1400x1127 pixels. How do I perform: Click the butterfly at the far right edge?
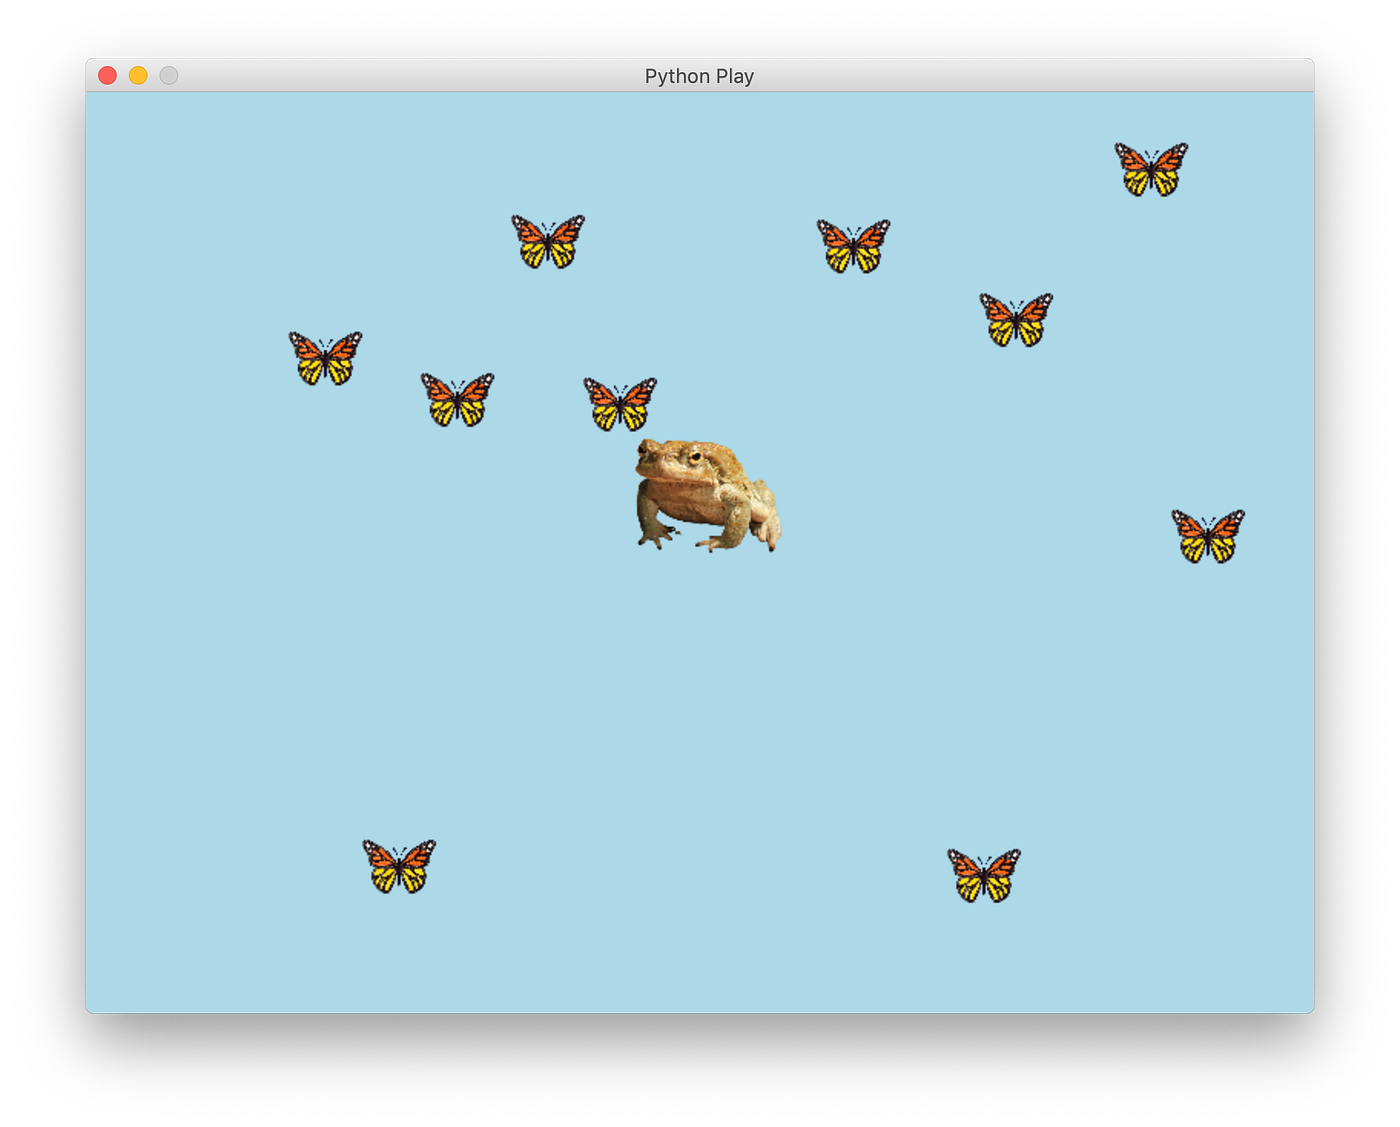pos(1208,536)
